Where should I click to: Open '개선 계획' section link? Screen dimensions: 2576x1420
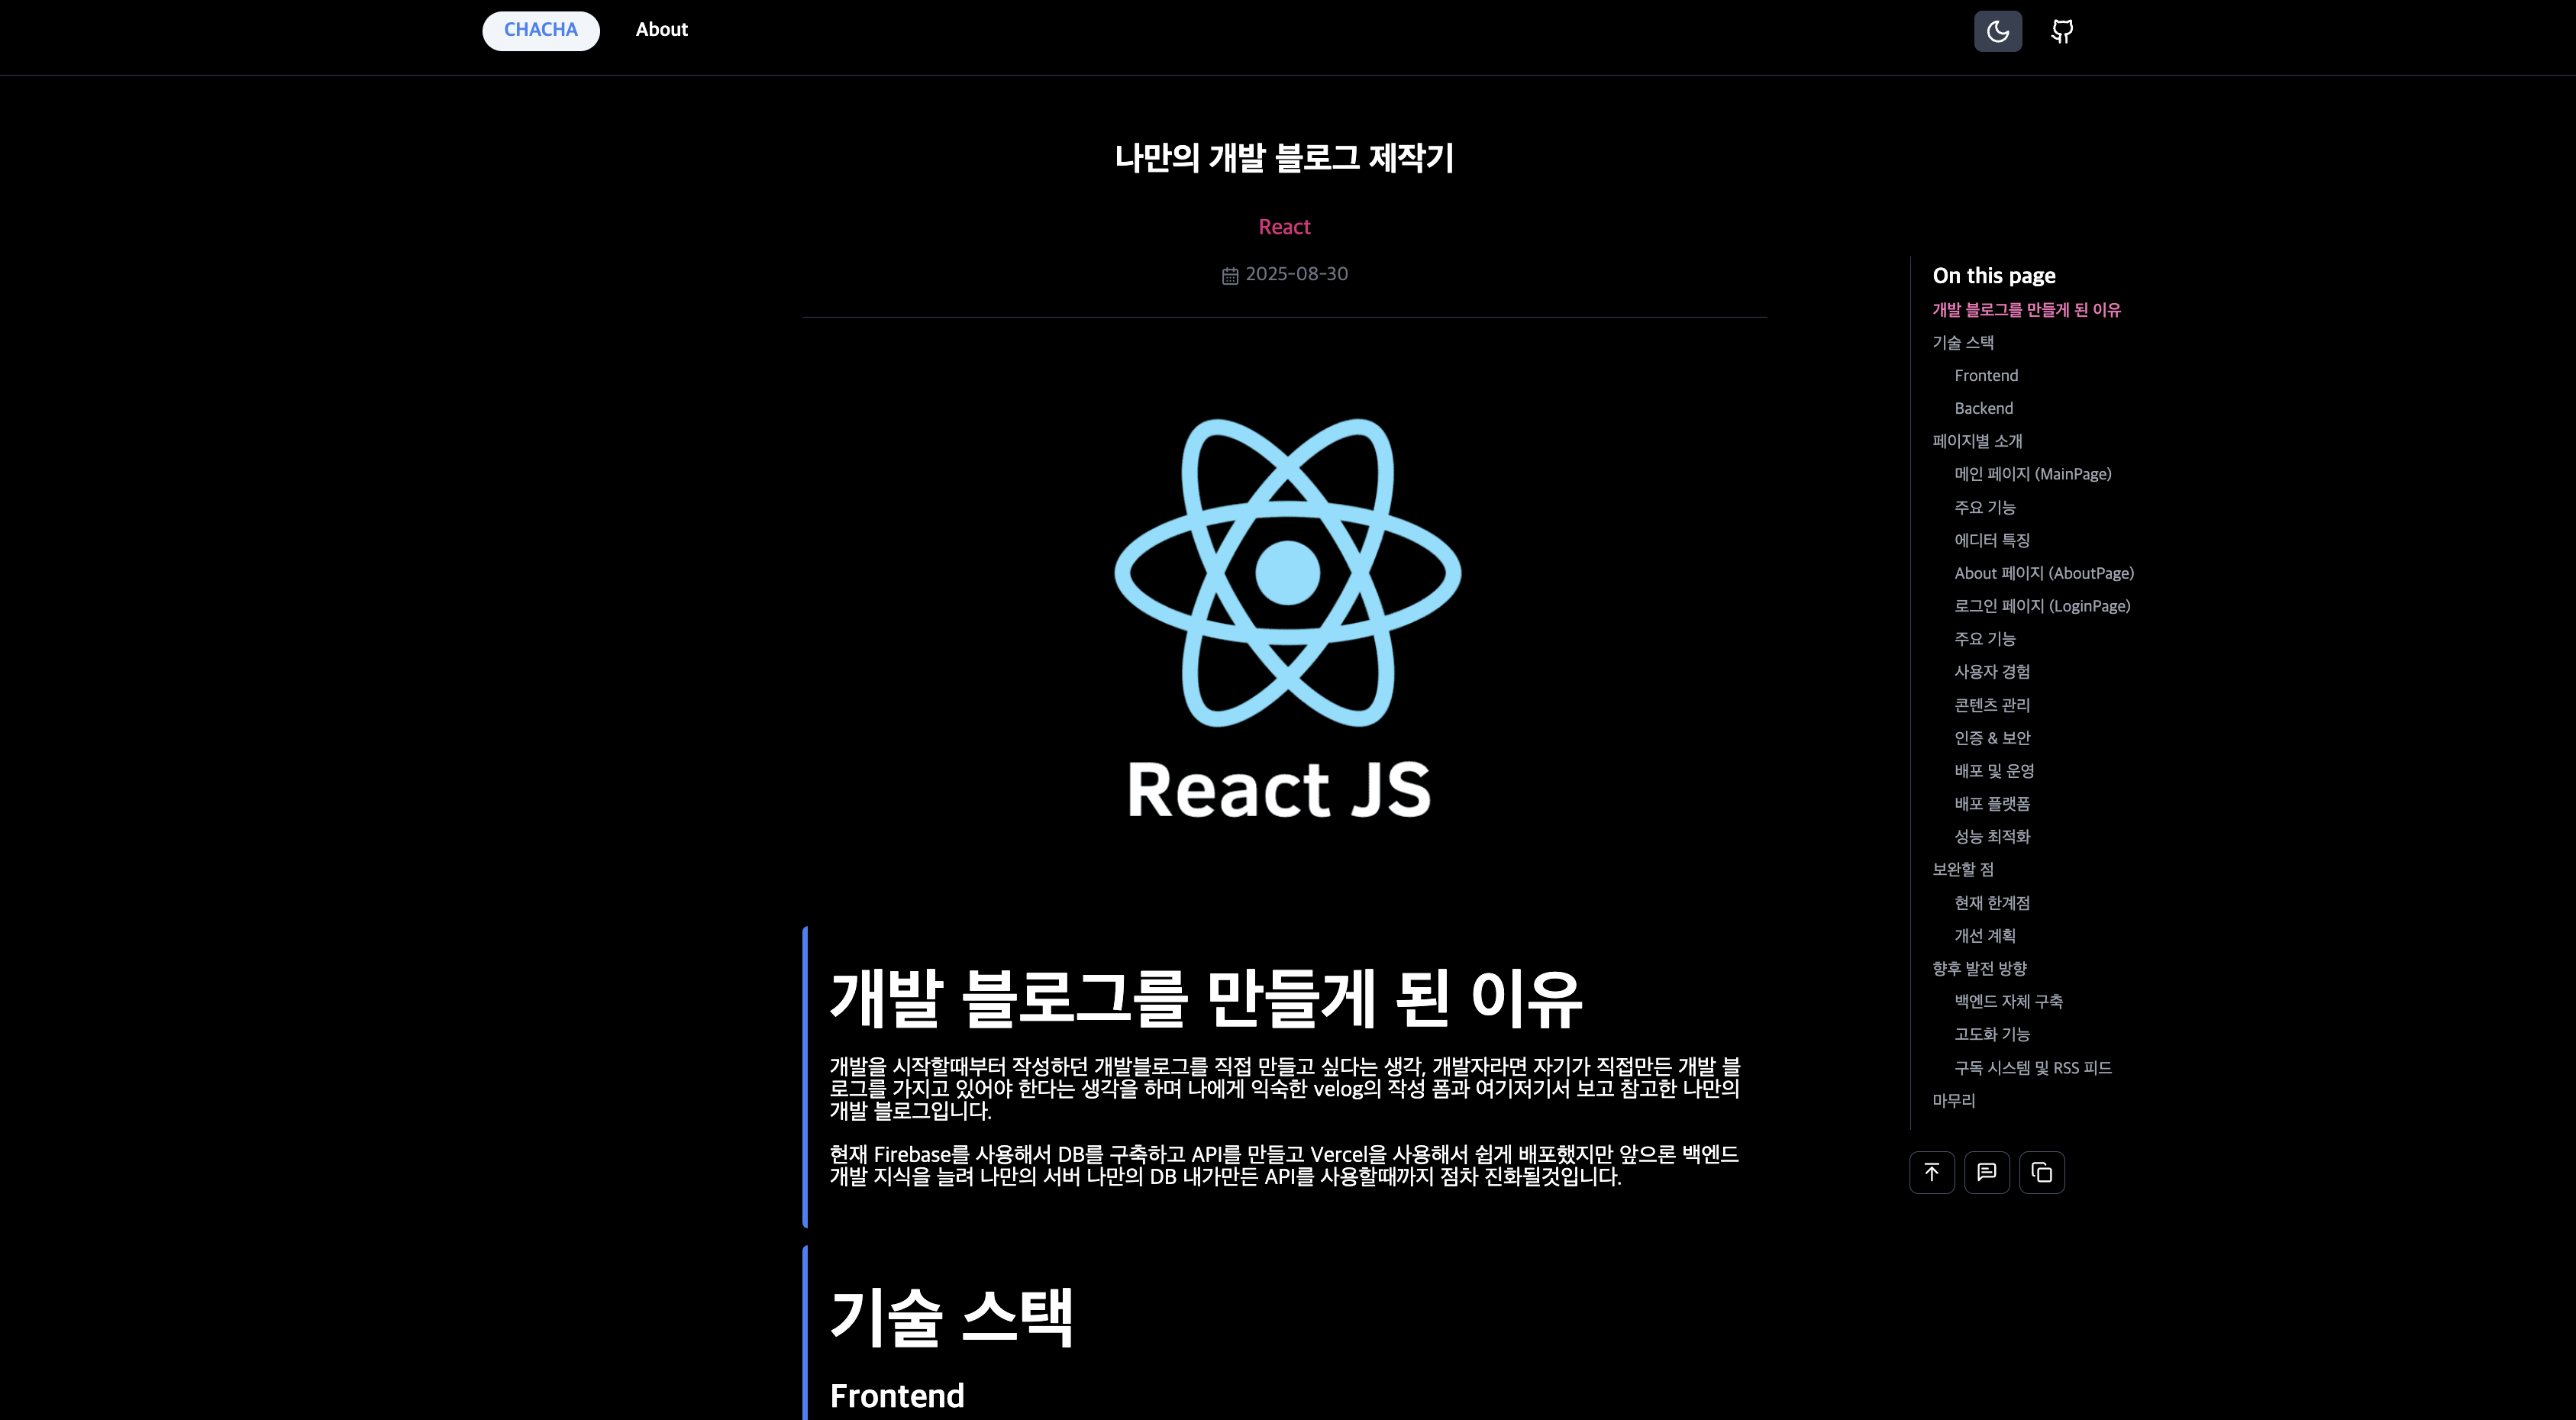click(1984, 936)
